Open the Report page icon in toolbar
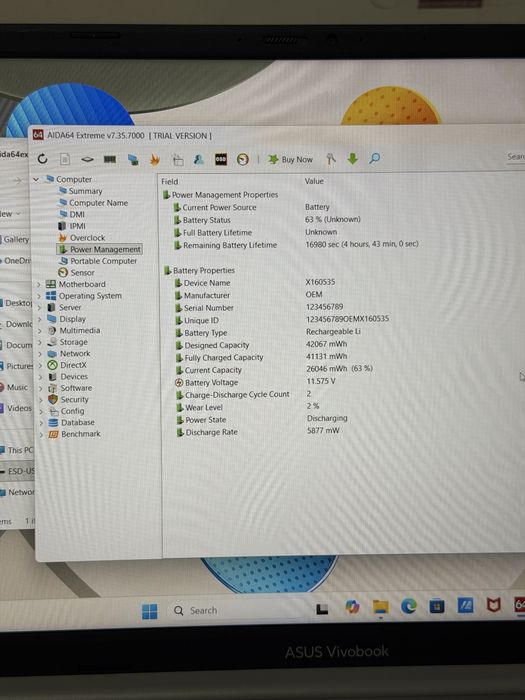 tap(65, 159)
